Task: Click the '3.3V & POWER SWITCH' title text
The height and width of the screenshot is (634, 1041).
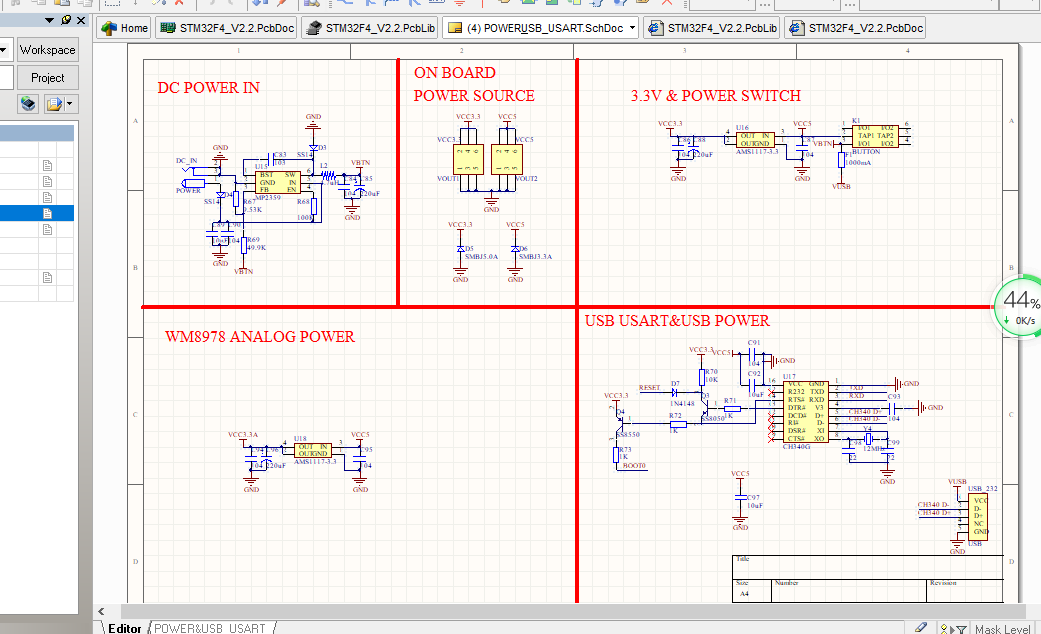Action: point(716,96)
